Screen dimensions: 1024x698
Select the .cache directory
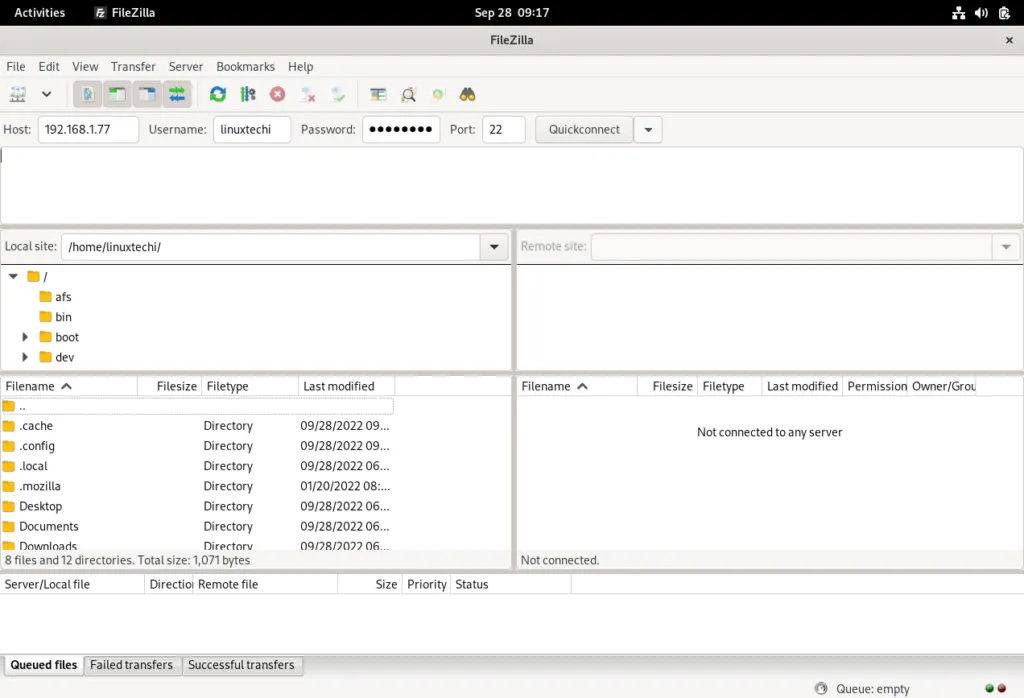(x=197, y=426)
